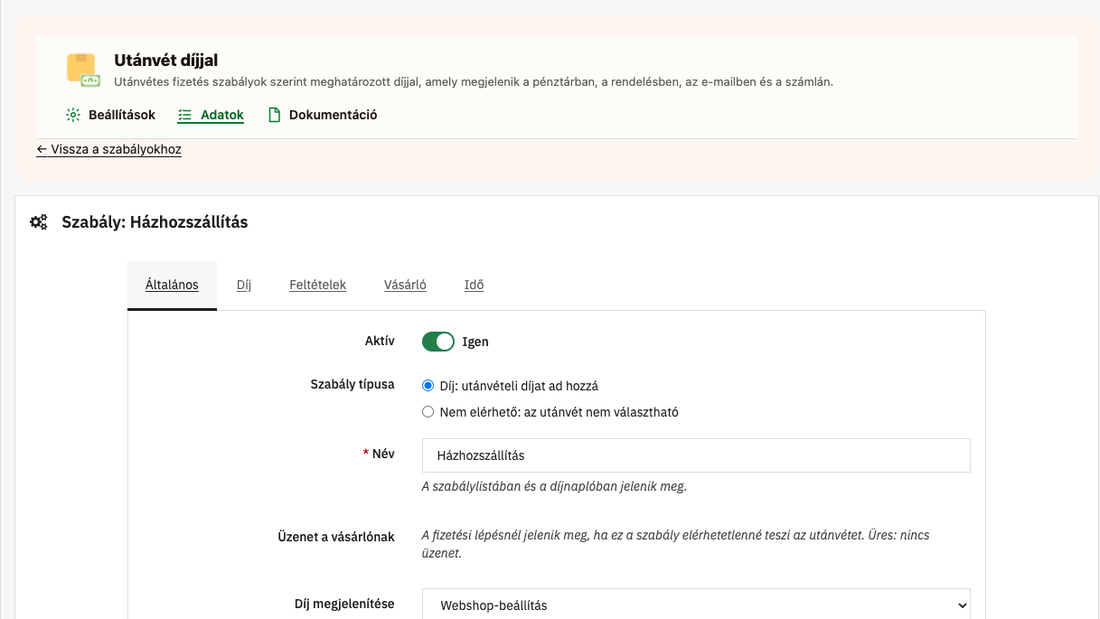Switch to the Feltételek tab

point(318,285)
